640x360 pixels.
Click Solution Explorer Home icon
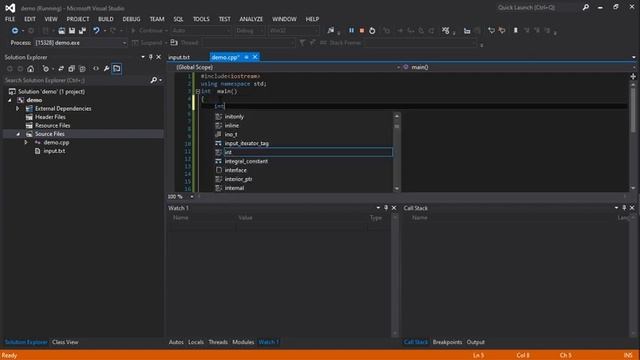coord(31,69)
